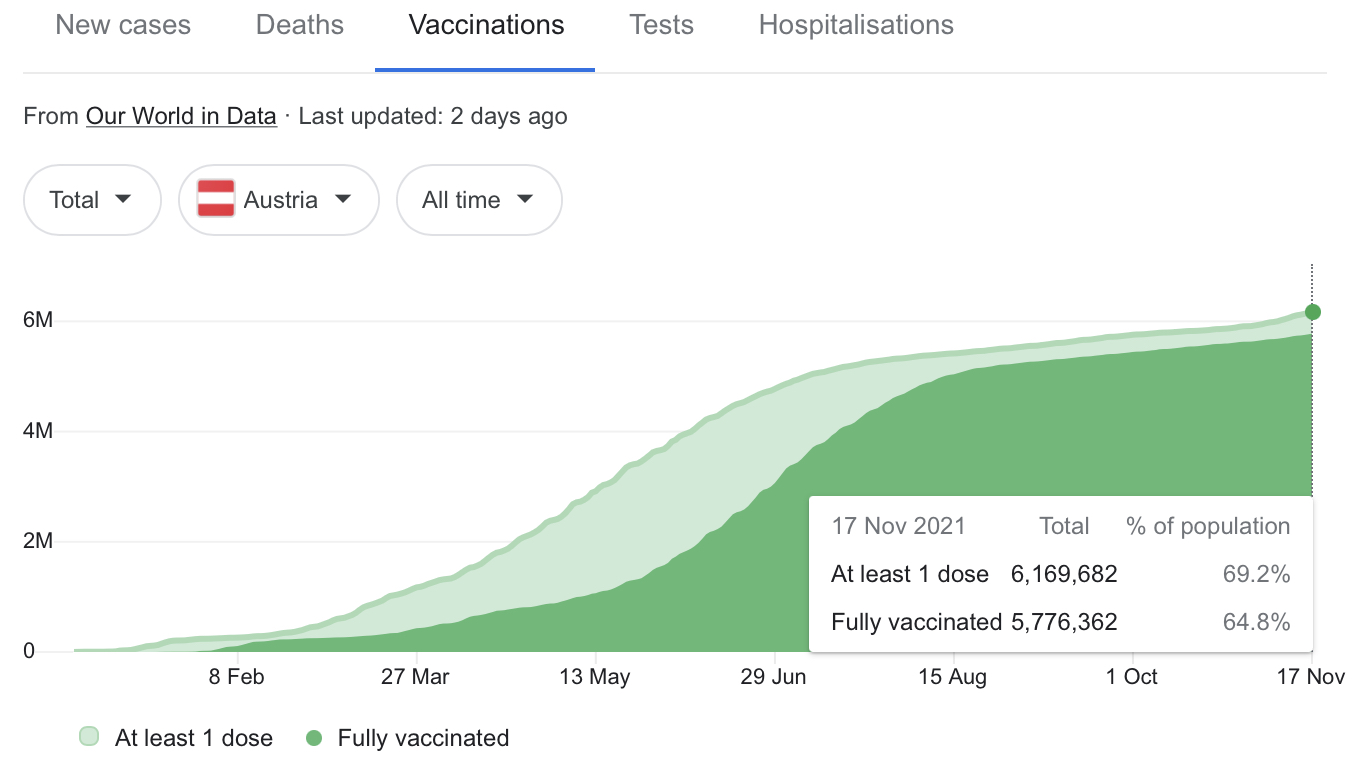Click the Austria flag icon

[x=216, y=199]
